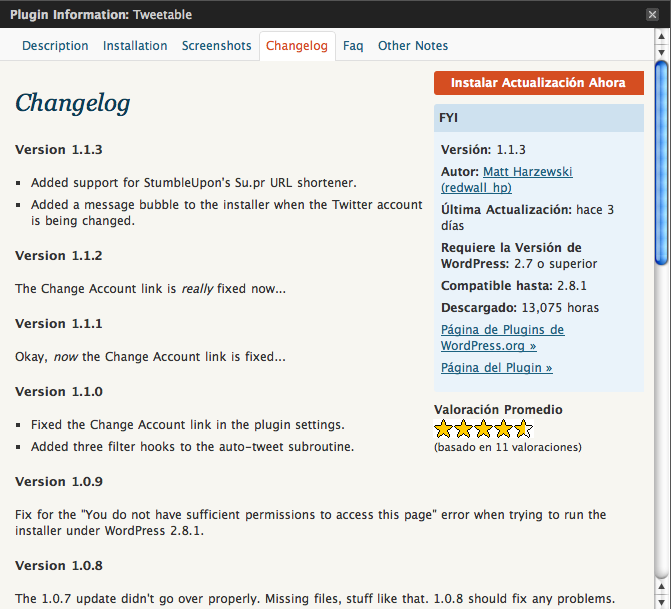Open the Description tab
Image resolution: width=671 pixels, height=609 pixels.
(55, 46)
